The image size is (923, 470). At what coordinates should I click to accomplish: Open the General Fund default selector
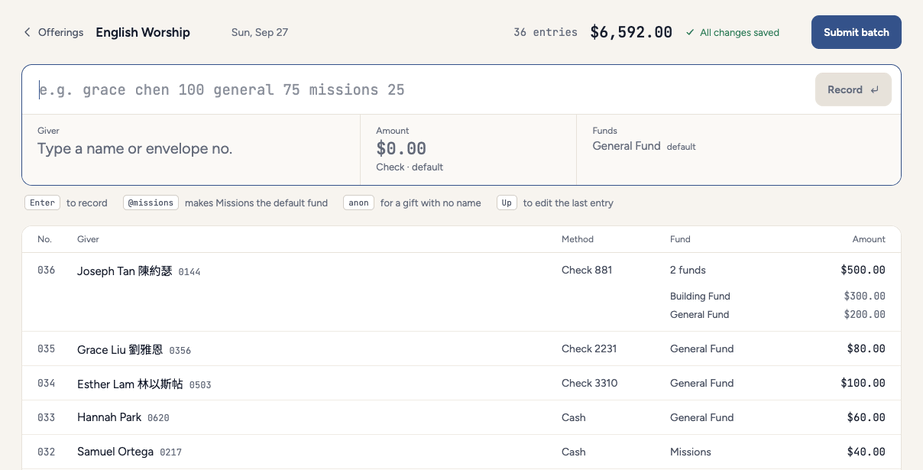pos(644,146)
